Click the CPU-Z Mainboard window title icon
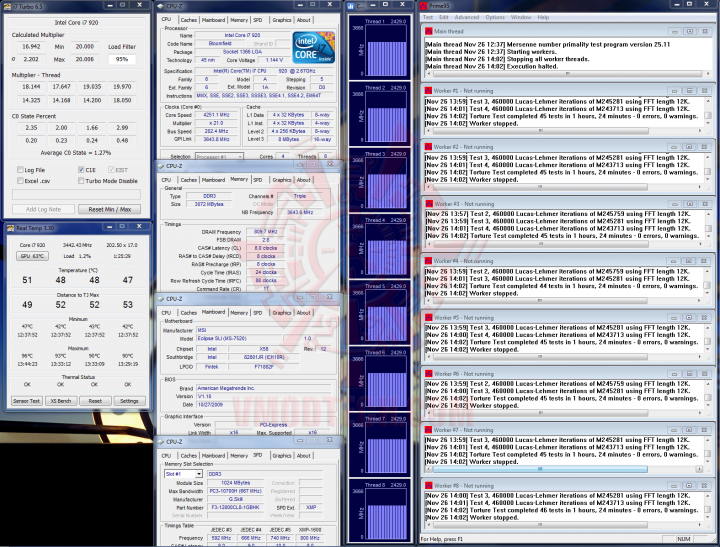This screenshot has width=720, height=547. tap(161, 299)
